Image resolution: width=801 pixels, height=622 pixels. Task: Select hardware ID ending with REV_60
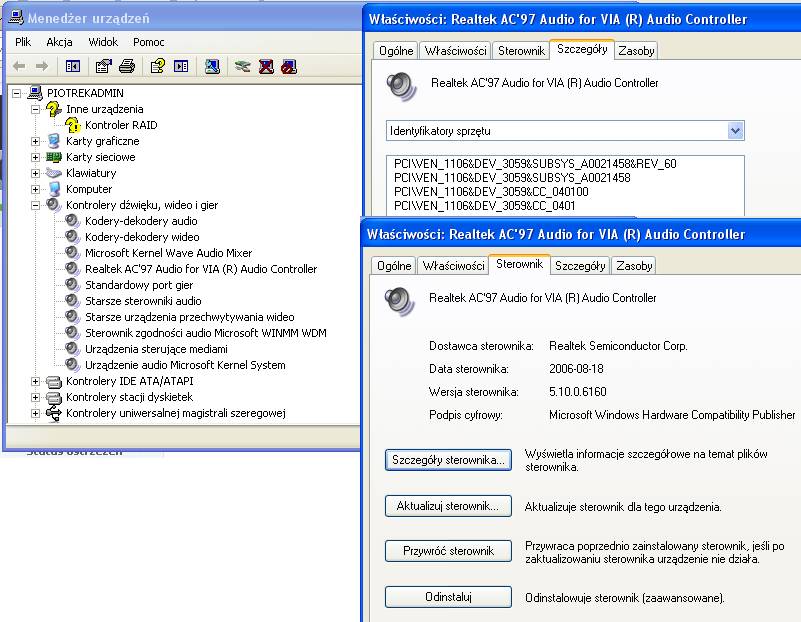click(x=535, y=164)
